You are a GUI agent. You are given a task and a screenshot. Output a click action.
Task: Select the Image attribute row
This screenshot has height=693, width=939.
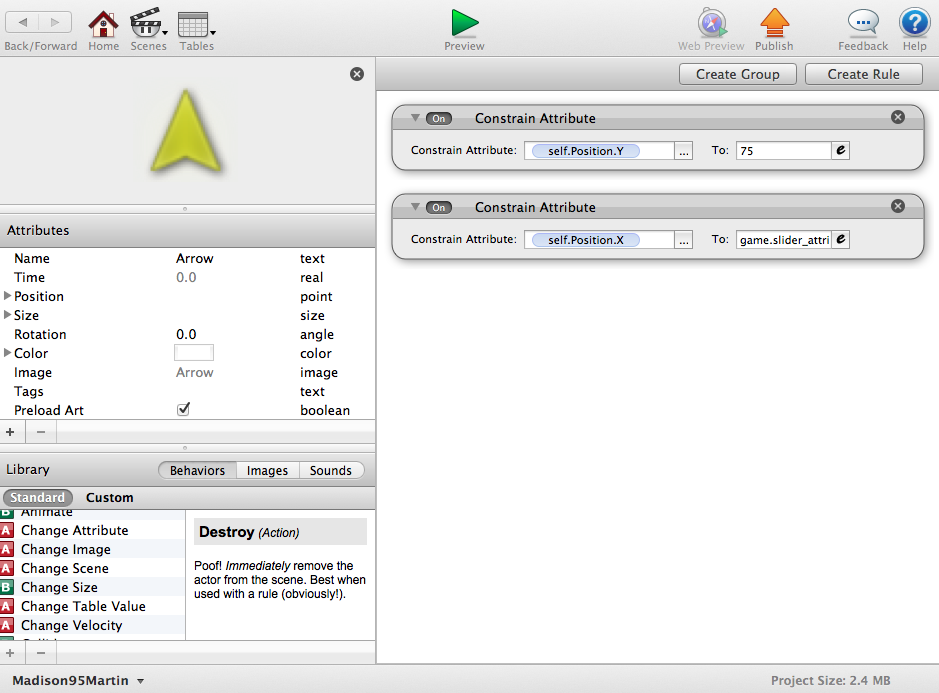tap(187, 372)
